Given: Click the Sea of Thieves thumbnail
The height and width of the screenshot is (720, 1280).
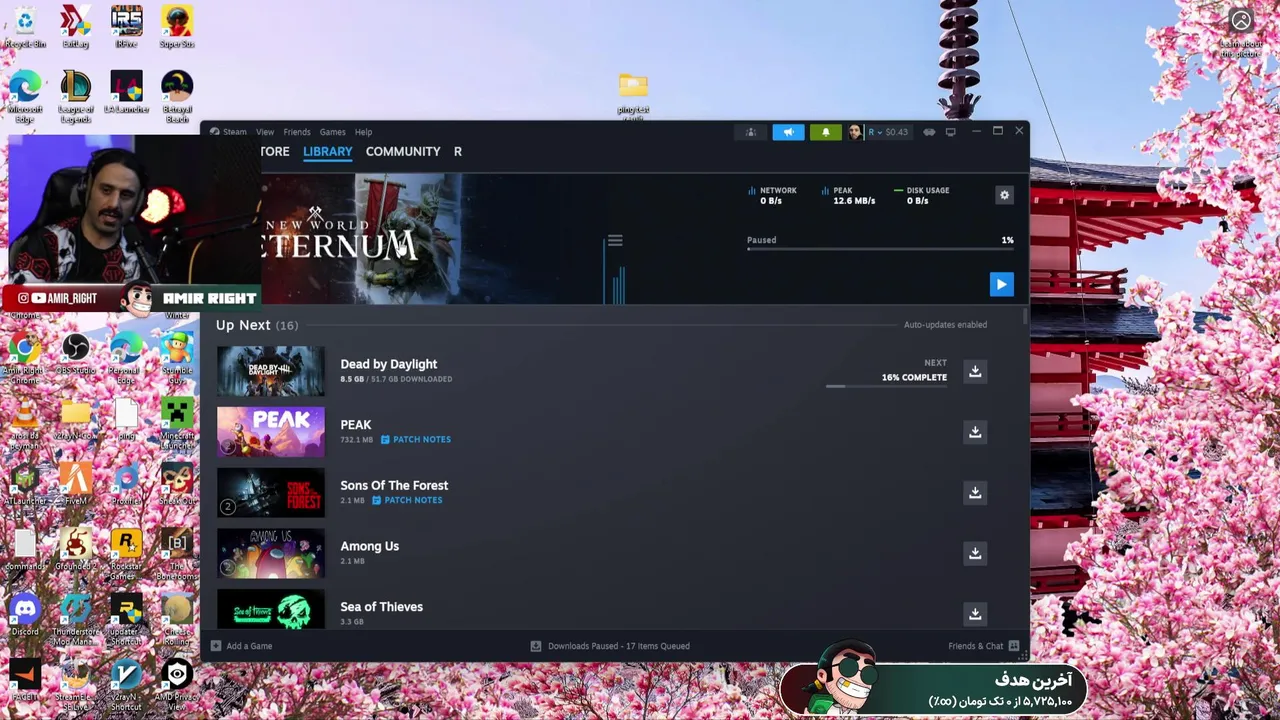Looking at the screenshot, I should click(x=271, y=610).
